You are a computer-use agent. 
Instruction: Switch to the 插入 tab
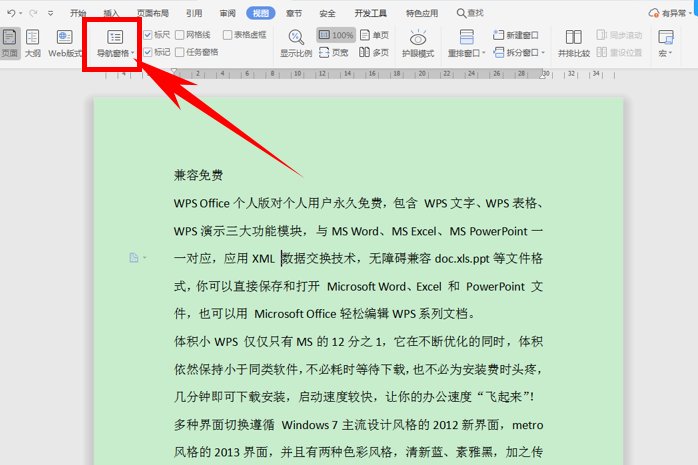pos(111,13)
